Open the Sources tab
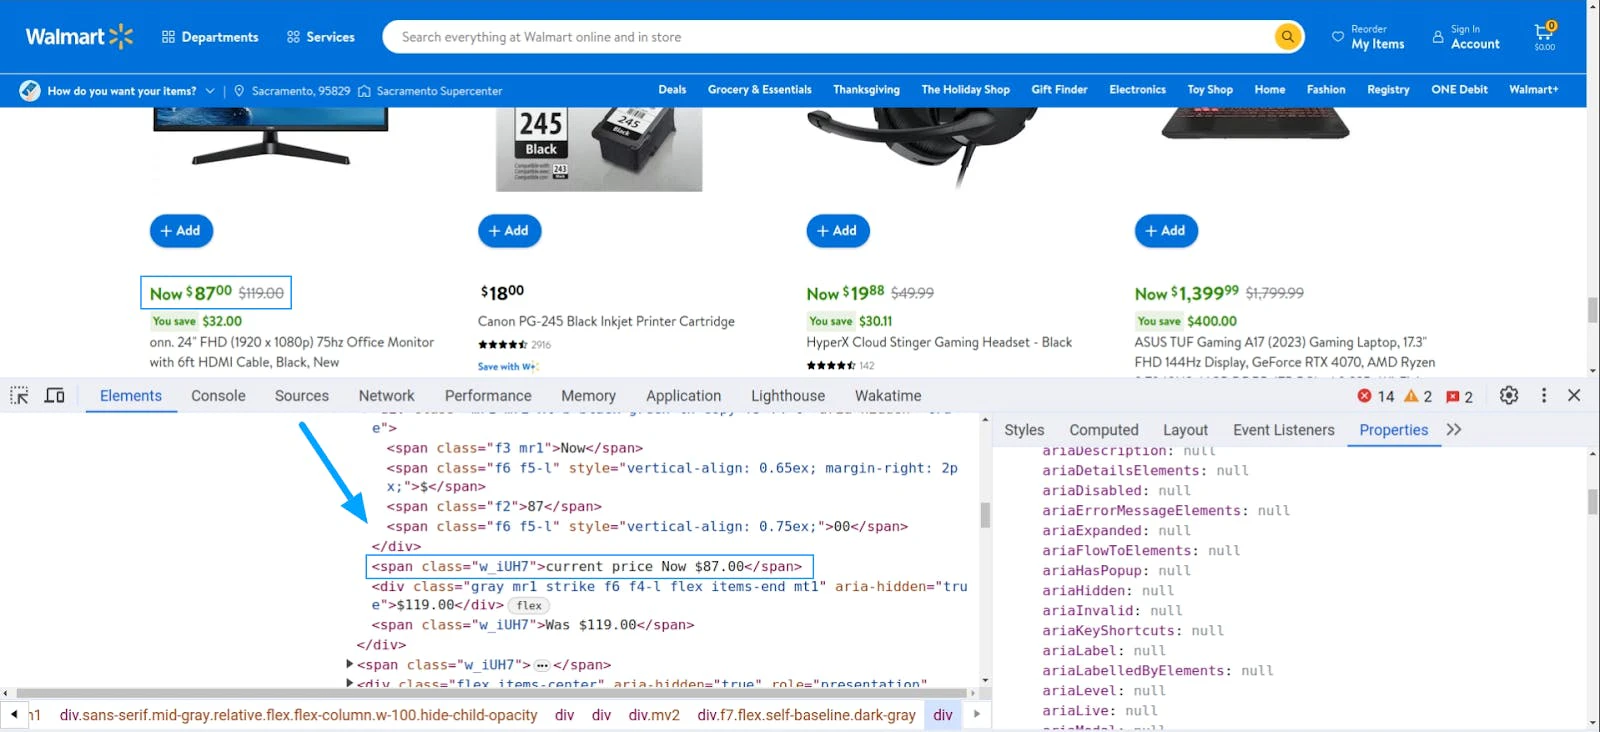 [302, 396]
